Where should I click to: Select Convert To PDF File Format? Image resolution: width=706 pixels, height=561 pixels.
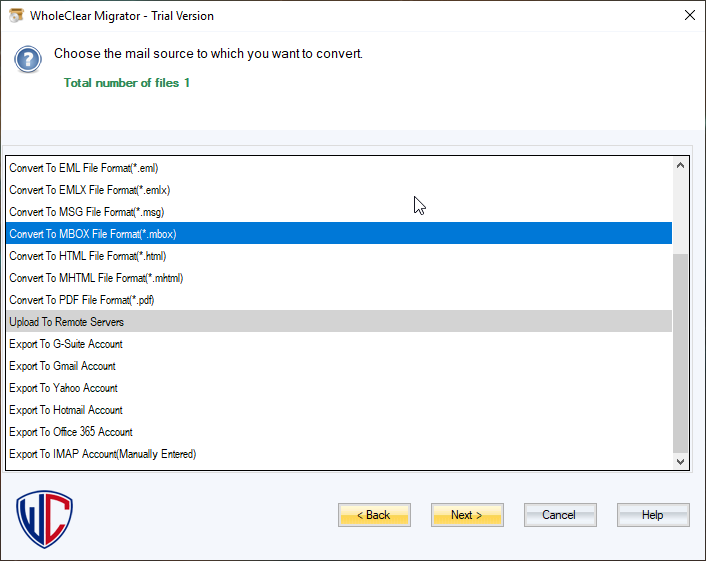[x=82, y=300]
